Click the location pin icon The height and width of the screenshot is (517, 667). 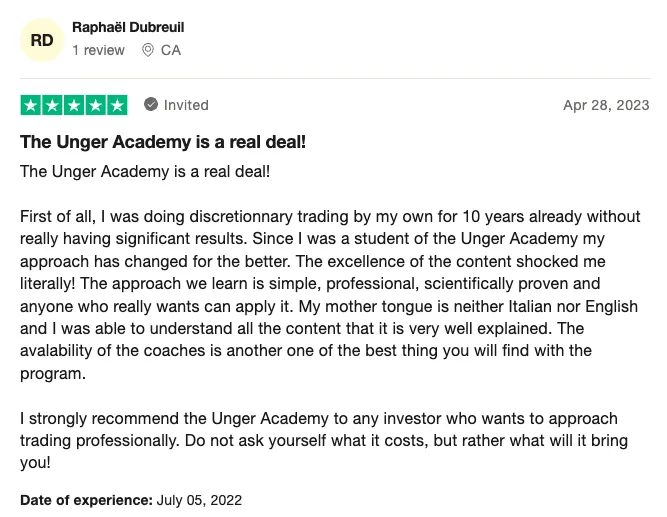[148, 50]
